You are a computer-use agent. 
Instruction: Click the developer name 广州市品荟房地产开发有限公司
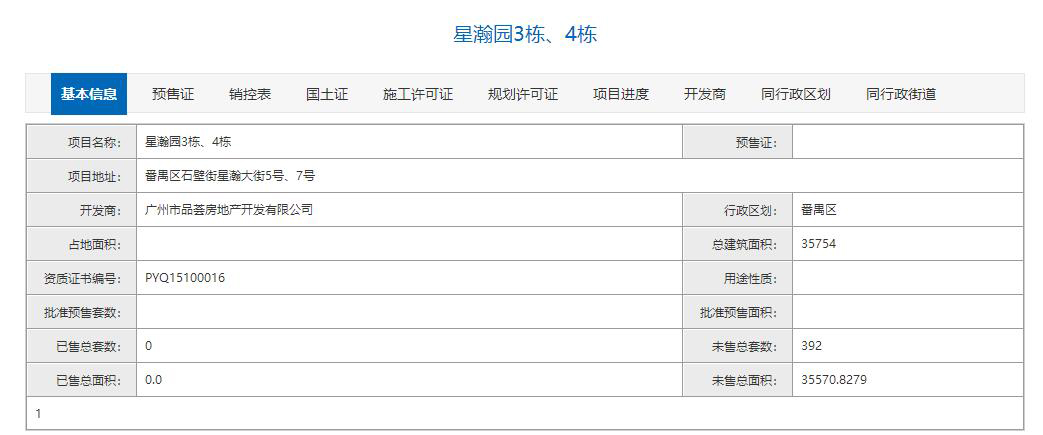pyautogui.click(x=229, y=210)
